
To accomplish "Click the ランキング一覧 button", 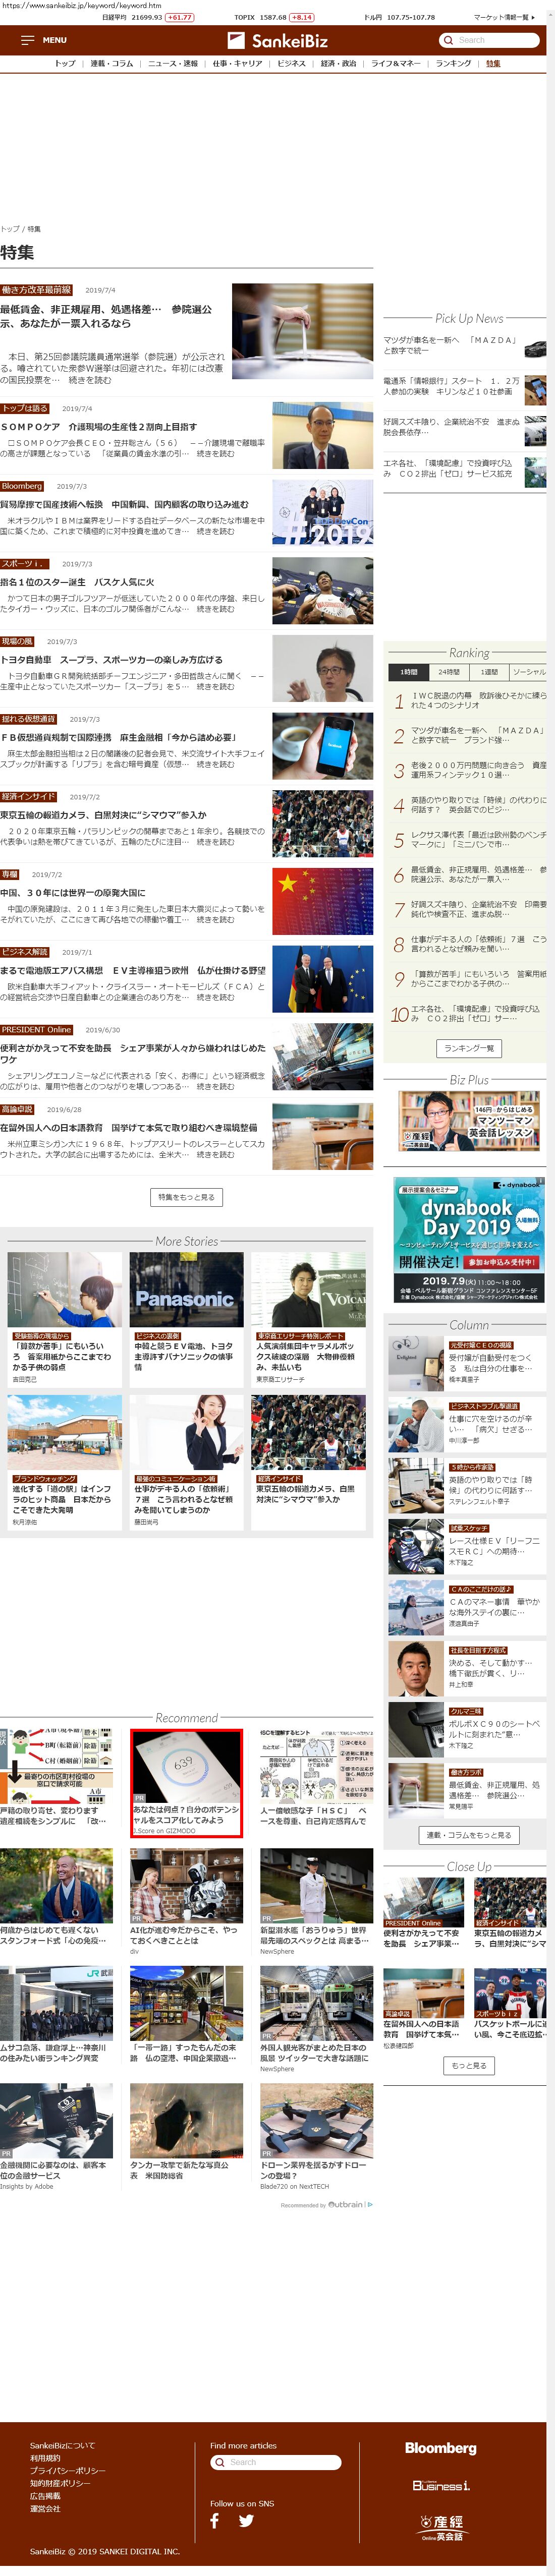I will click(469, 1048).
